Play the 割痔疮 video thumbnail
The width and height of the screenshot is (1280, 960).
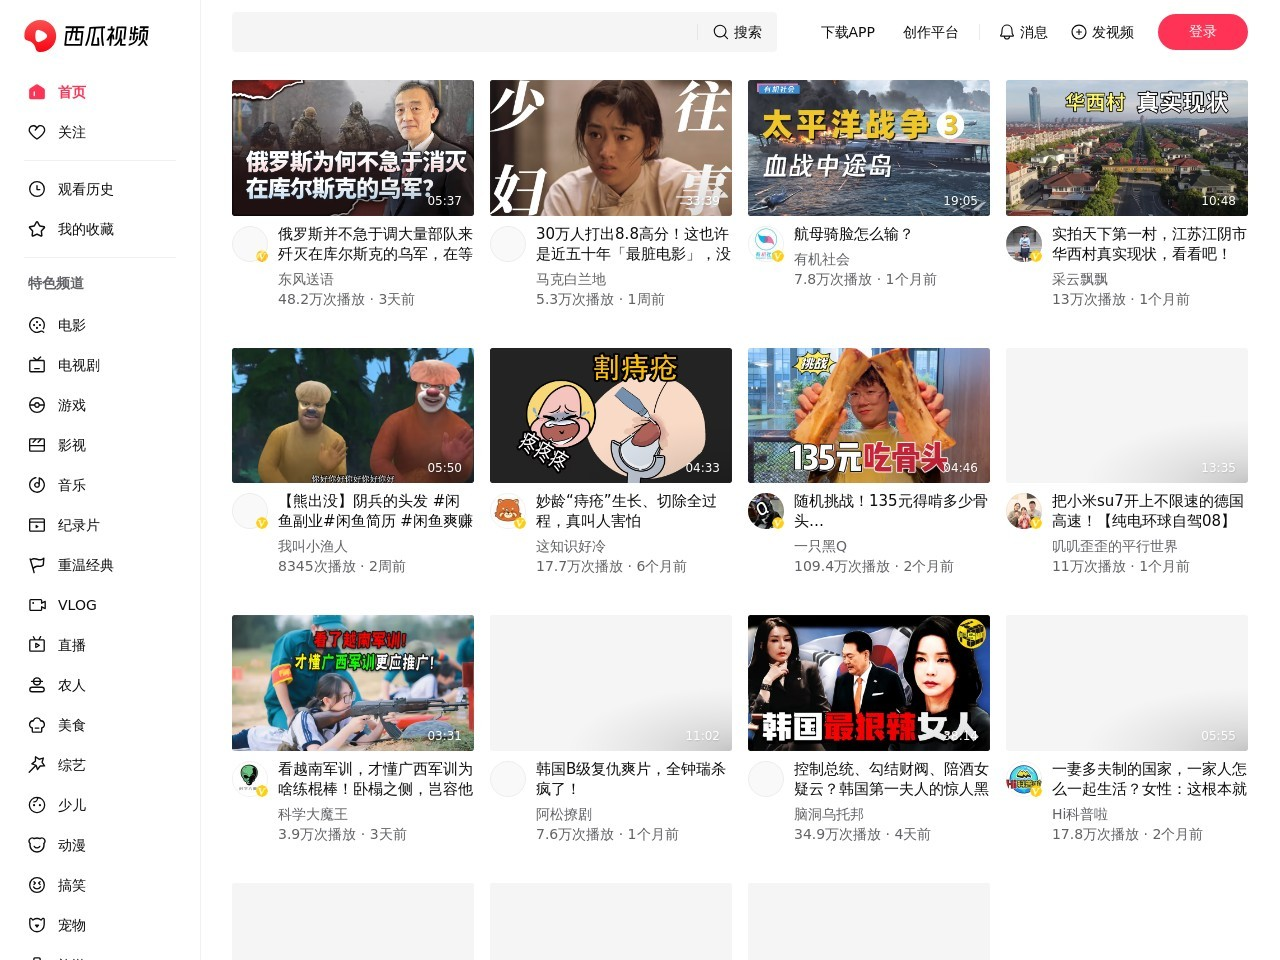(x=611, y=415)
